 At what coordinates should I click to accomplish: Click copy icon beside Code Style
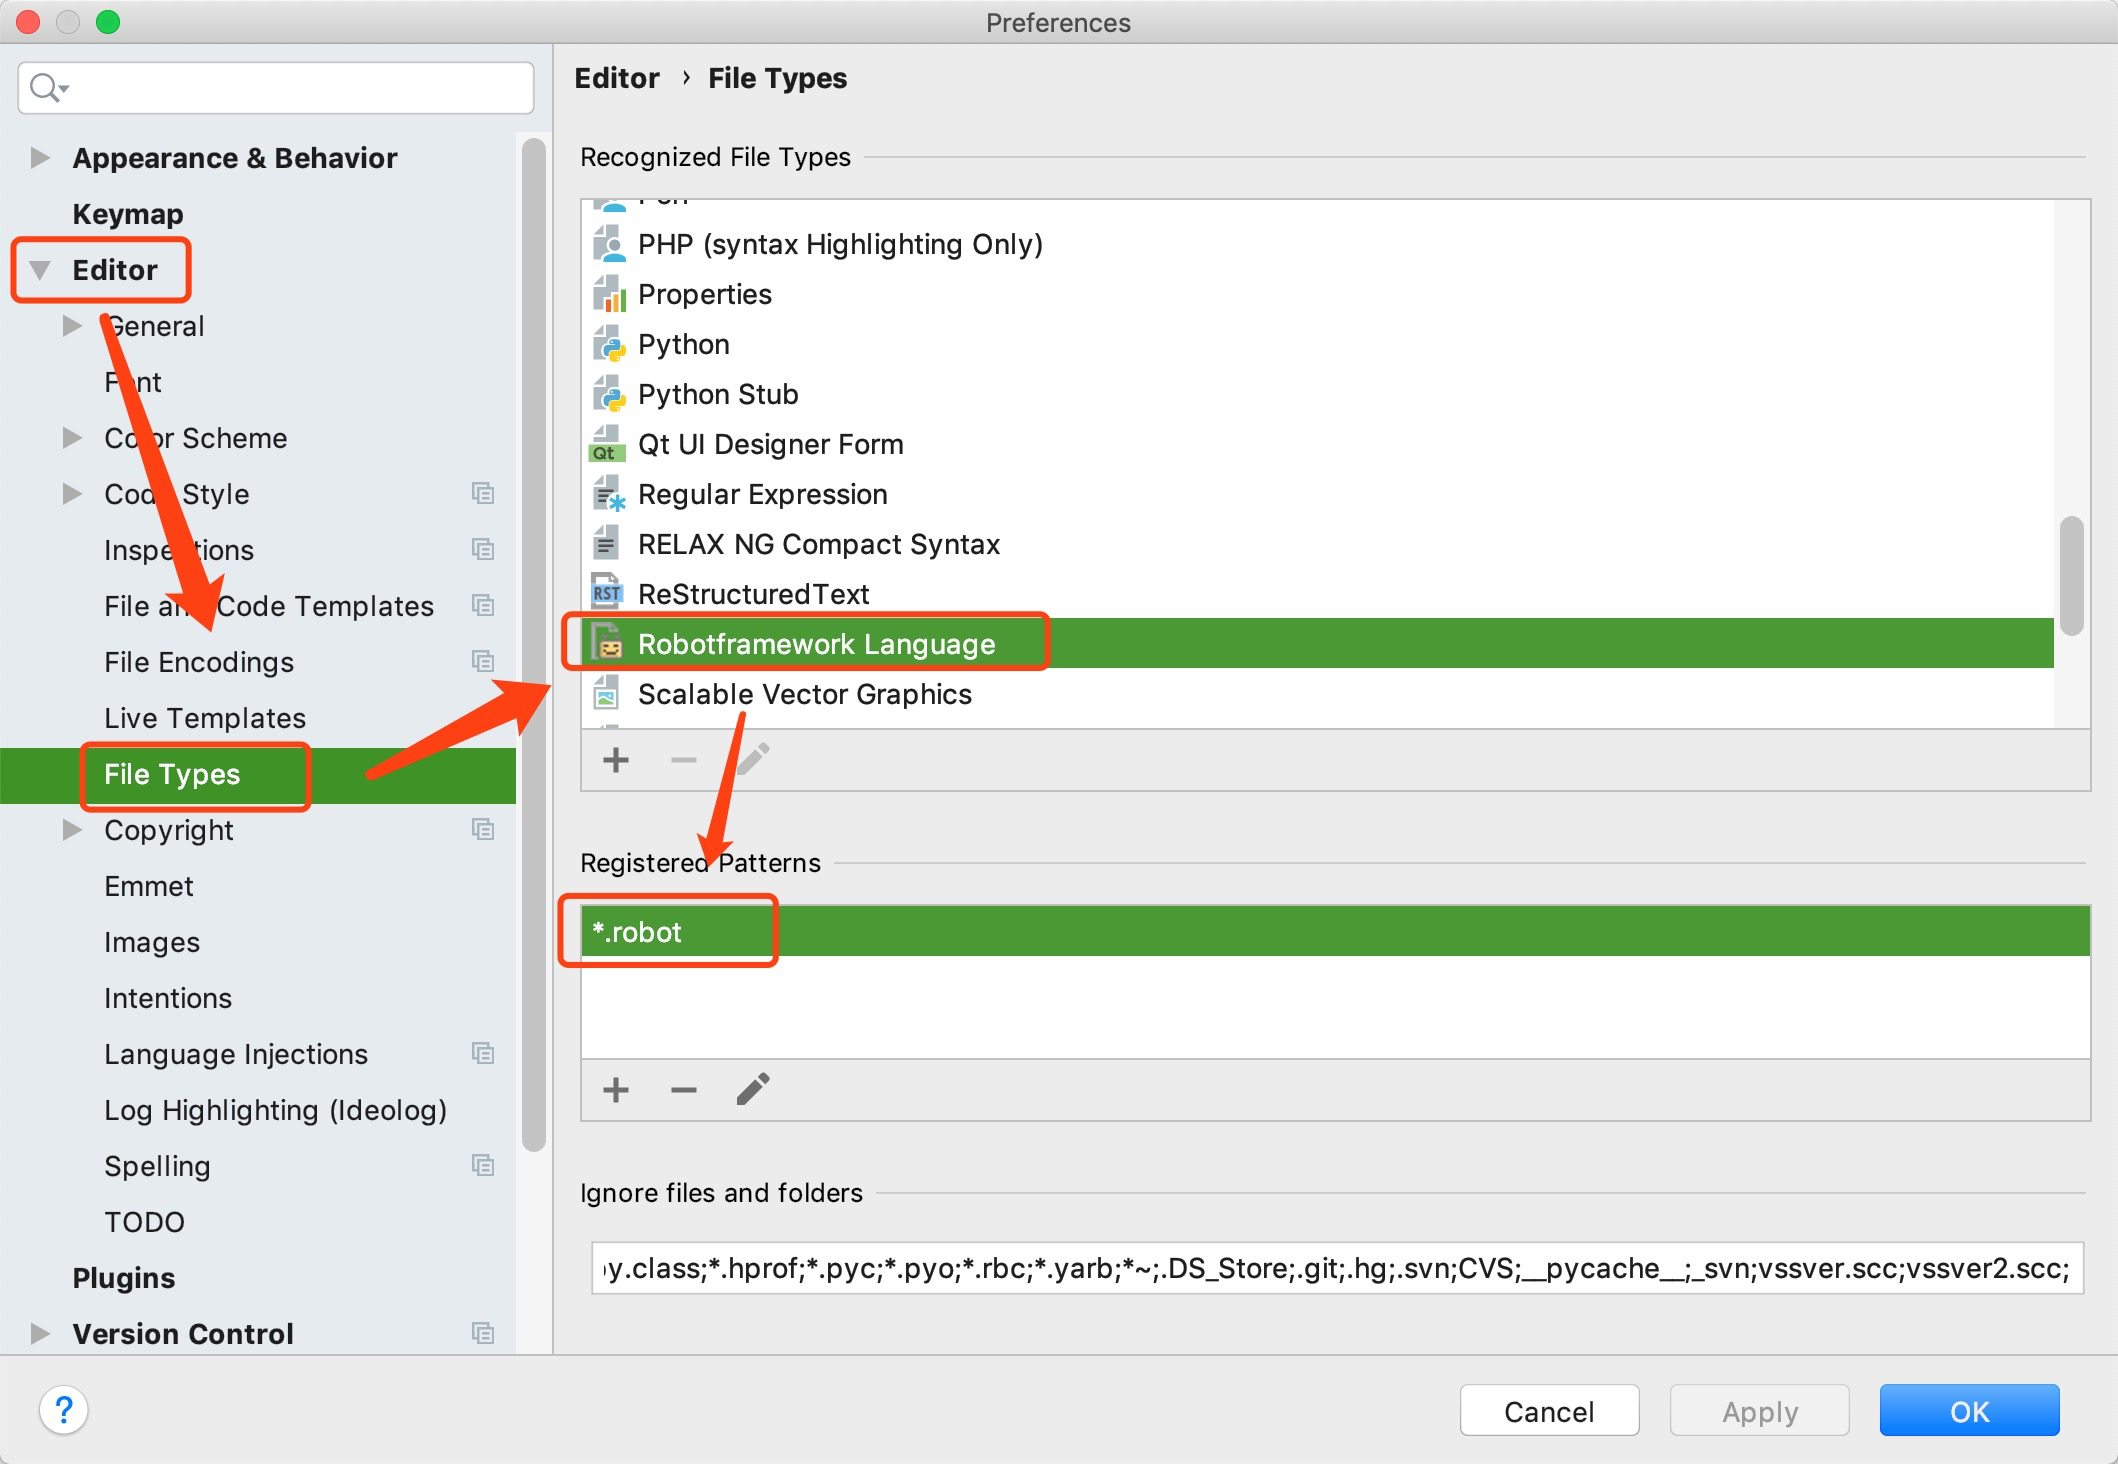(x=483, y=494)
